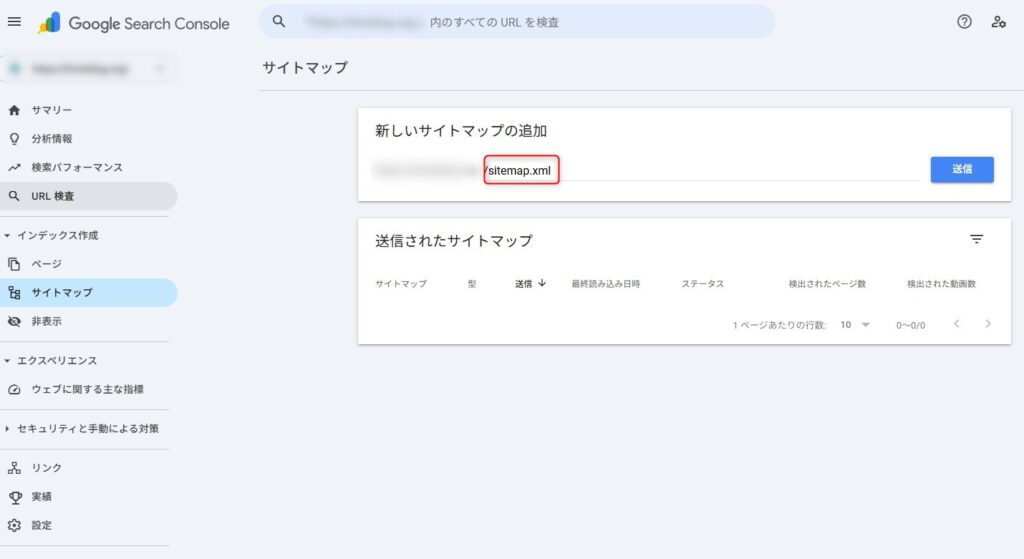This screenshot has height=559, width=1024.
Task: Open the property selector dropdown
Action: pos(88,69)
